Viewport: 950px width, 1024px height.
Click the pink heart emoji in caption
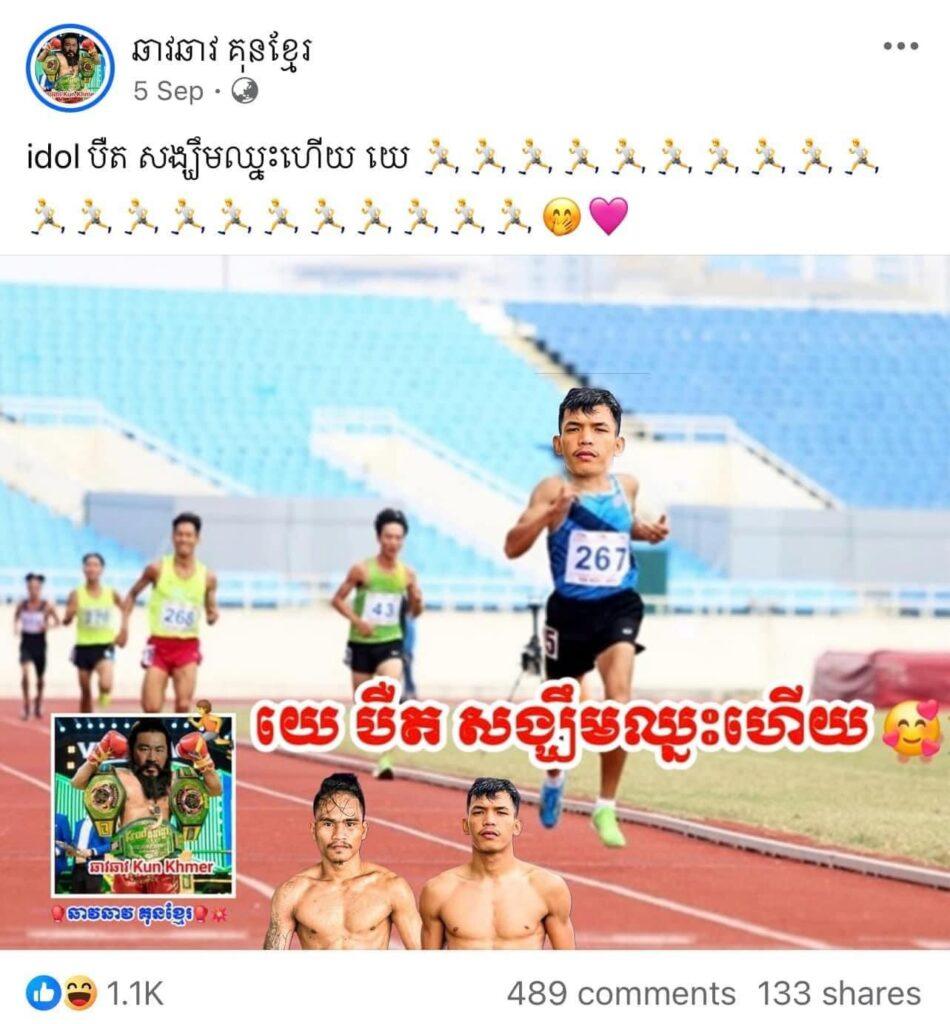(x=609, y=216)
